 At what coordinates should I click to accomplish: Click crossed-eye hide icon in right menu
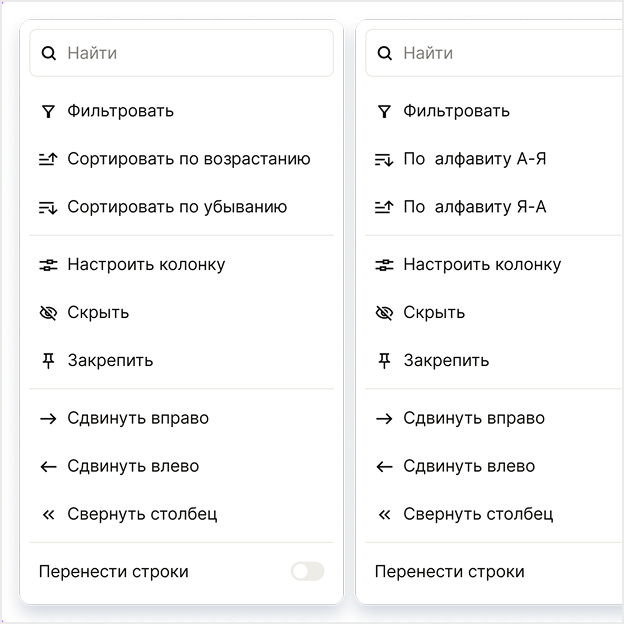click(x=384, y=313)
